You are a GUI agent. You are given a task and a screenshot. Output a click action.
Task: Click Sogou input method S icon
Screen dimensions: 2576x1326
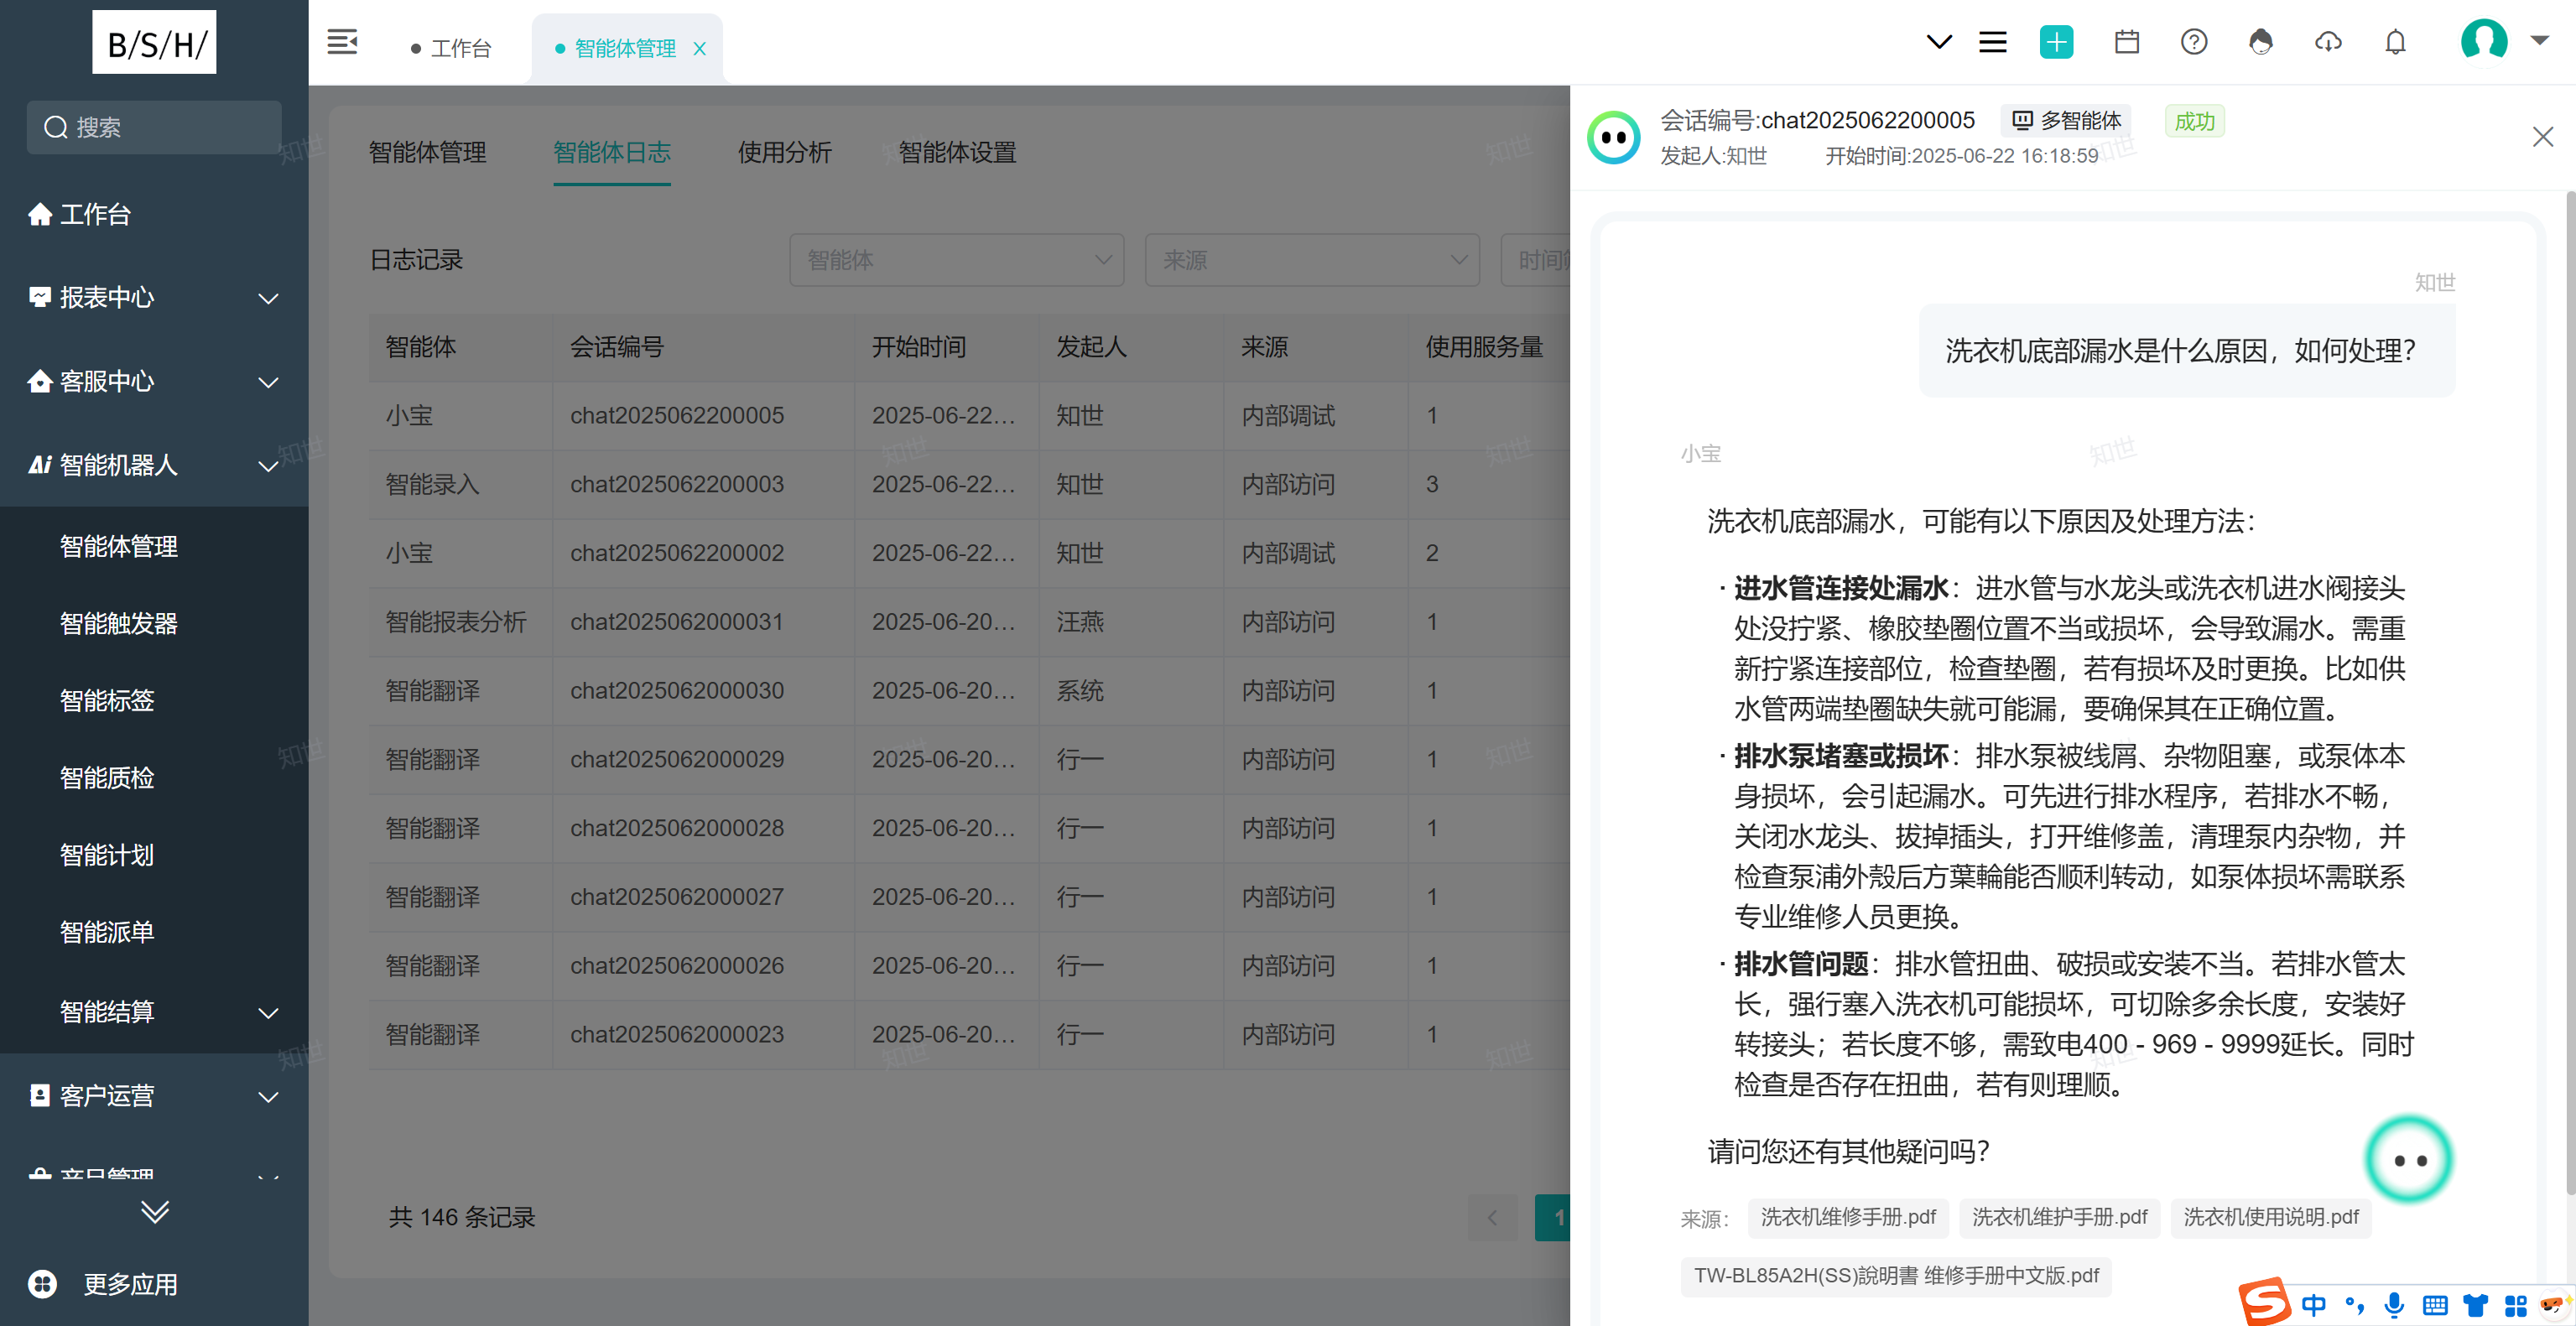point(2264,1301)
